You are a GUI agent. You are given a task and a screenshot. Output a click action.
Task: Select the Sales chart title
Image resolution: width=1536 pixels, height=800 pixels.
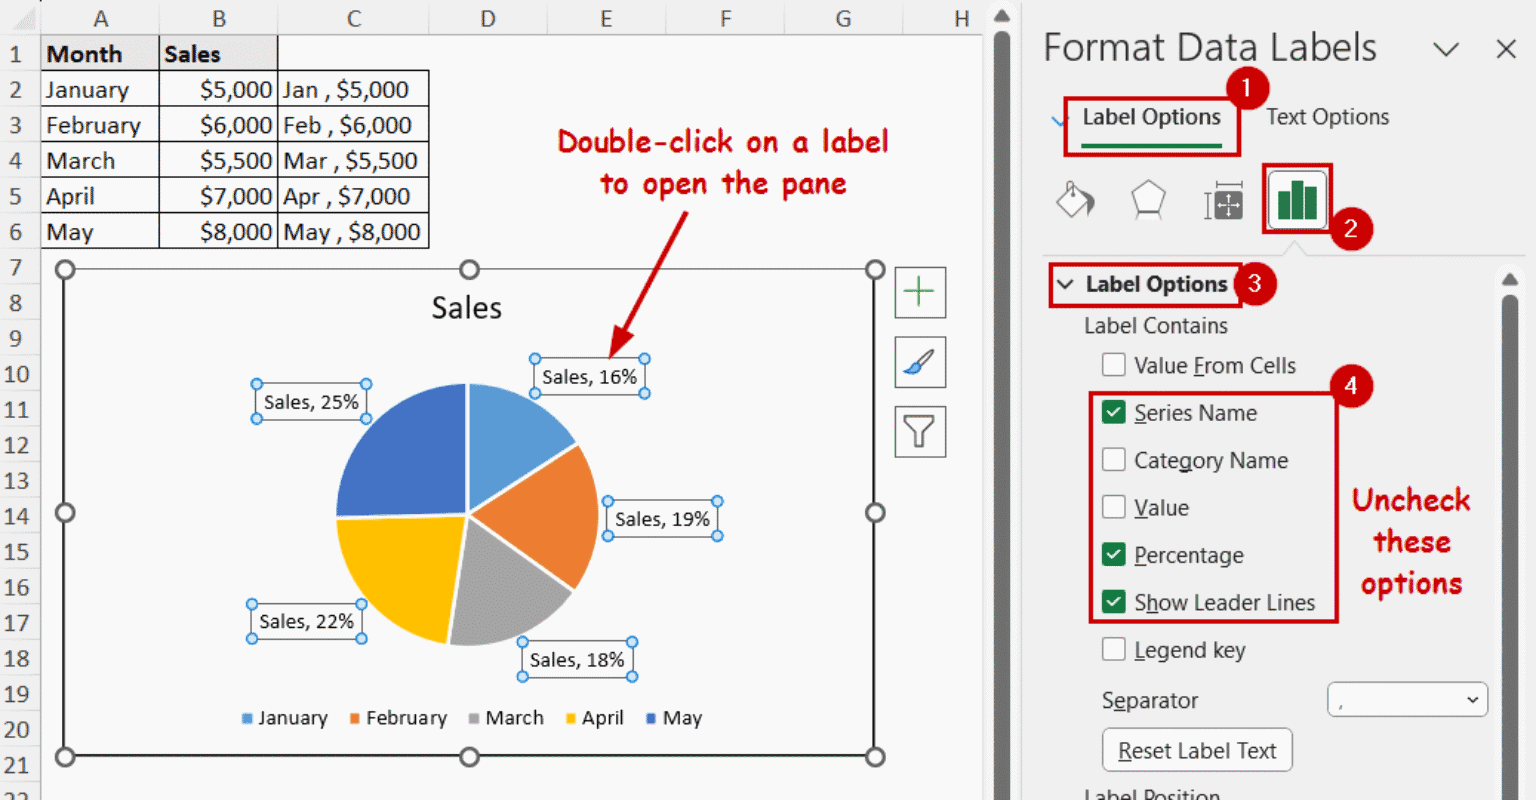coord(467,308)
